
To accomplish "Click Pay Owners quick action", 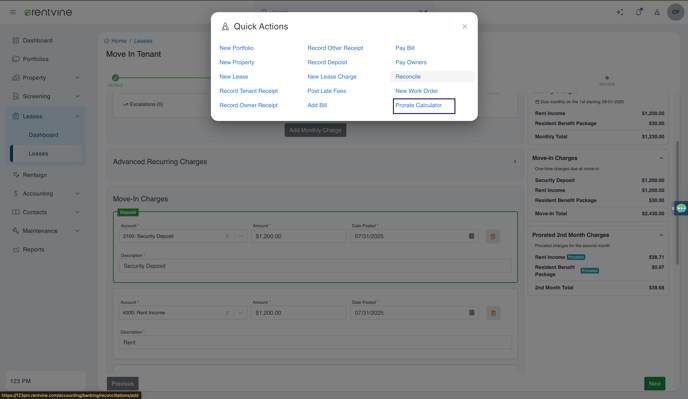I will click(411, 62).
